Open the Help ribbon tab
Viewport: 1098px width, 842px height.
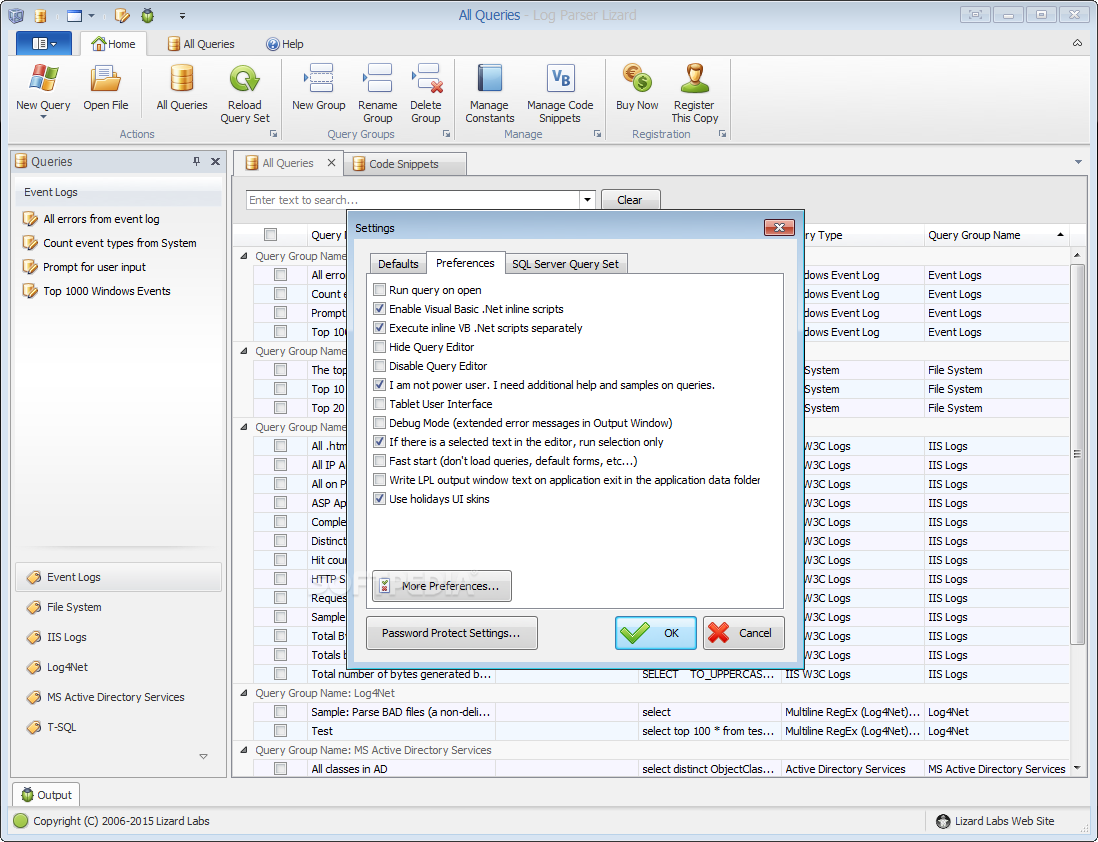pyautogui.click(x=284, y=44)
